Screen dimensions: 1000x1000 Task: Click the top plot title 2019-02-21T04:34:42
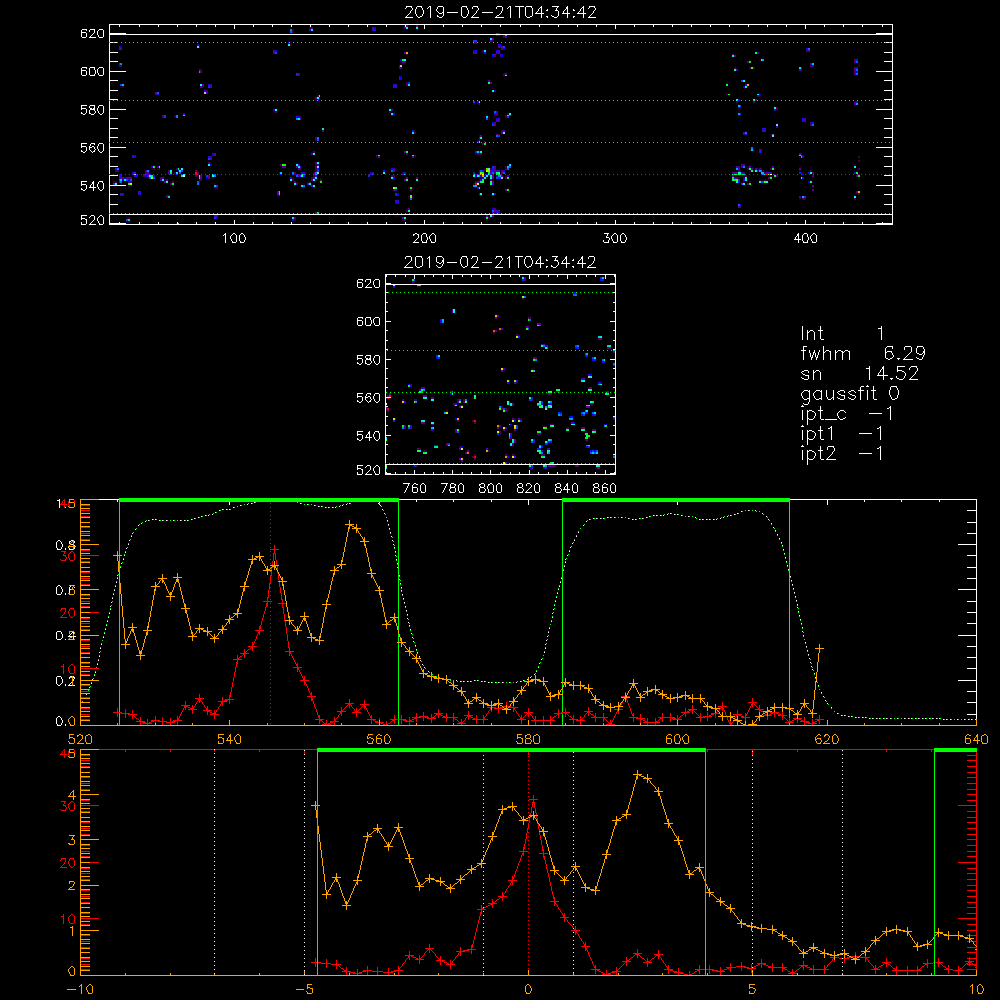(x=500, y=12)
